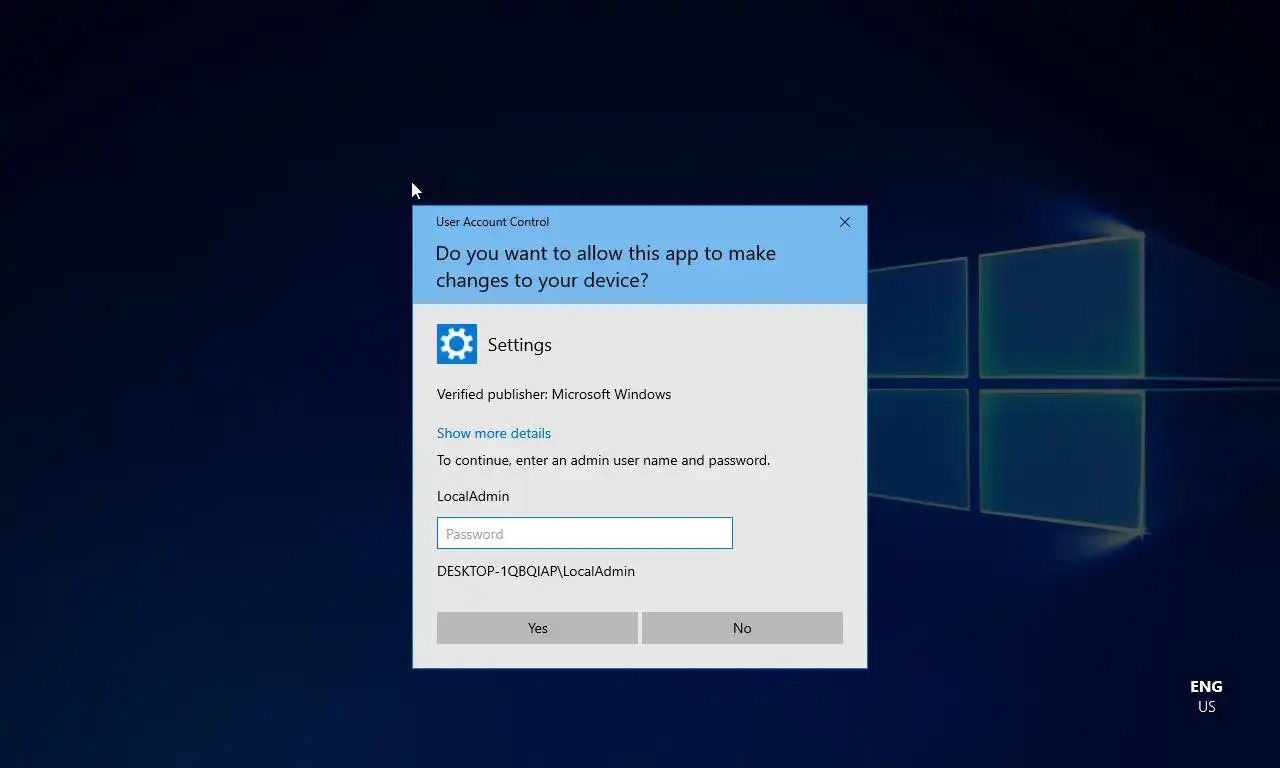Viewport: 1280px width, 768px height.
Task: Click Yes to allow changes
Action: [x=537, y=628]
